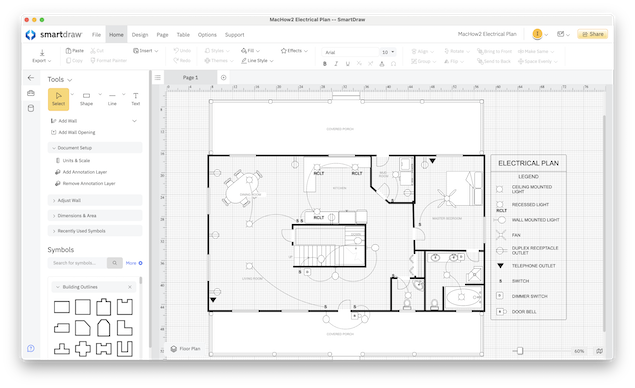This screenshot has height=388, width=635.
Task: Expand the Dimensions & Area section
Action: pyautogui.click(x=95, y=216)
